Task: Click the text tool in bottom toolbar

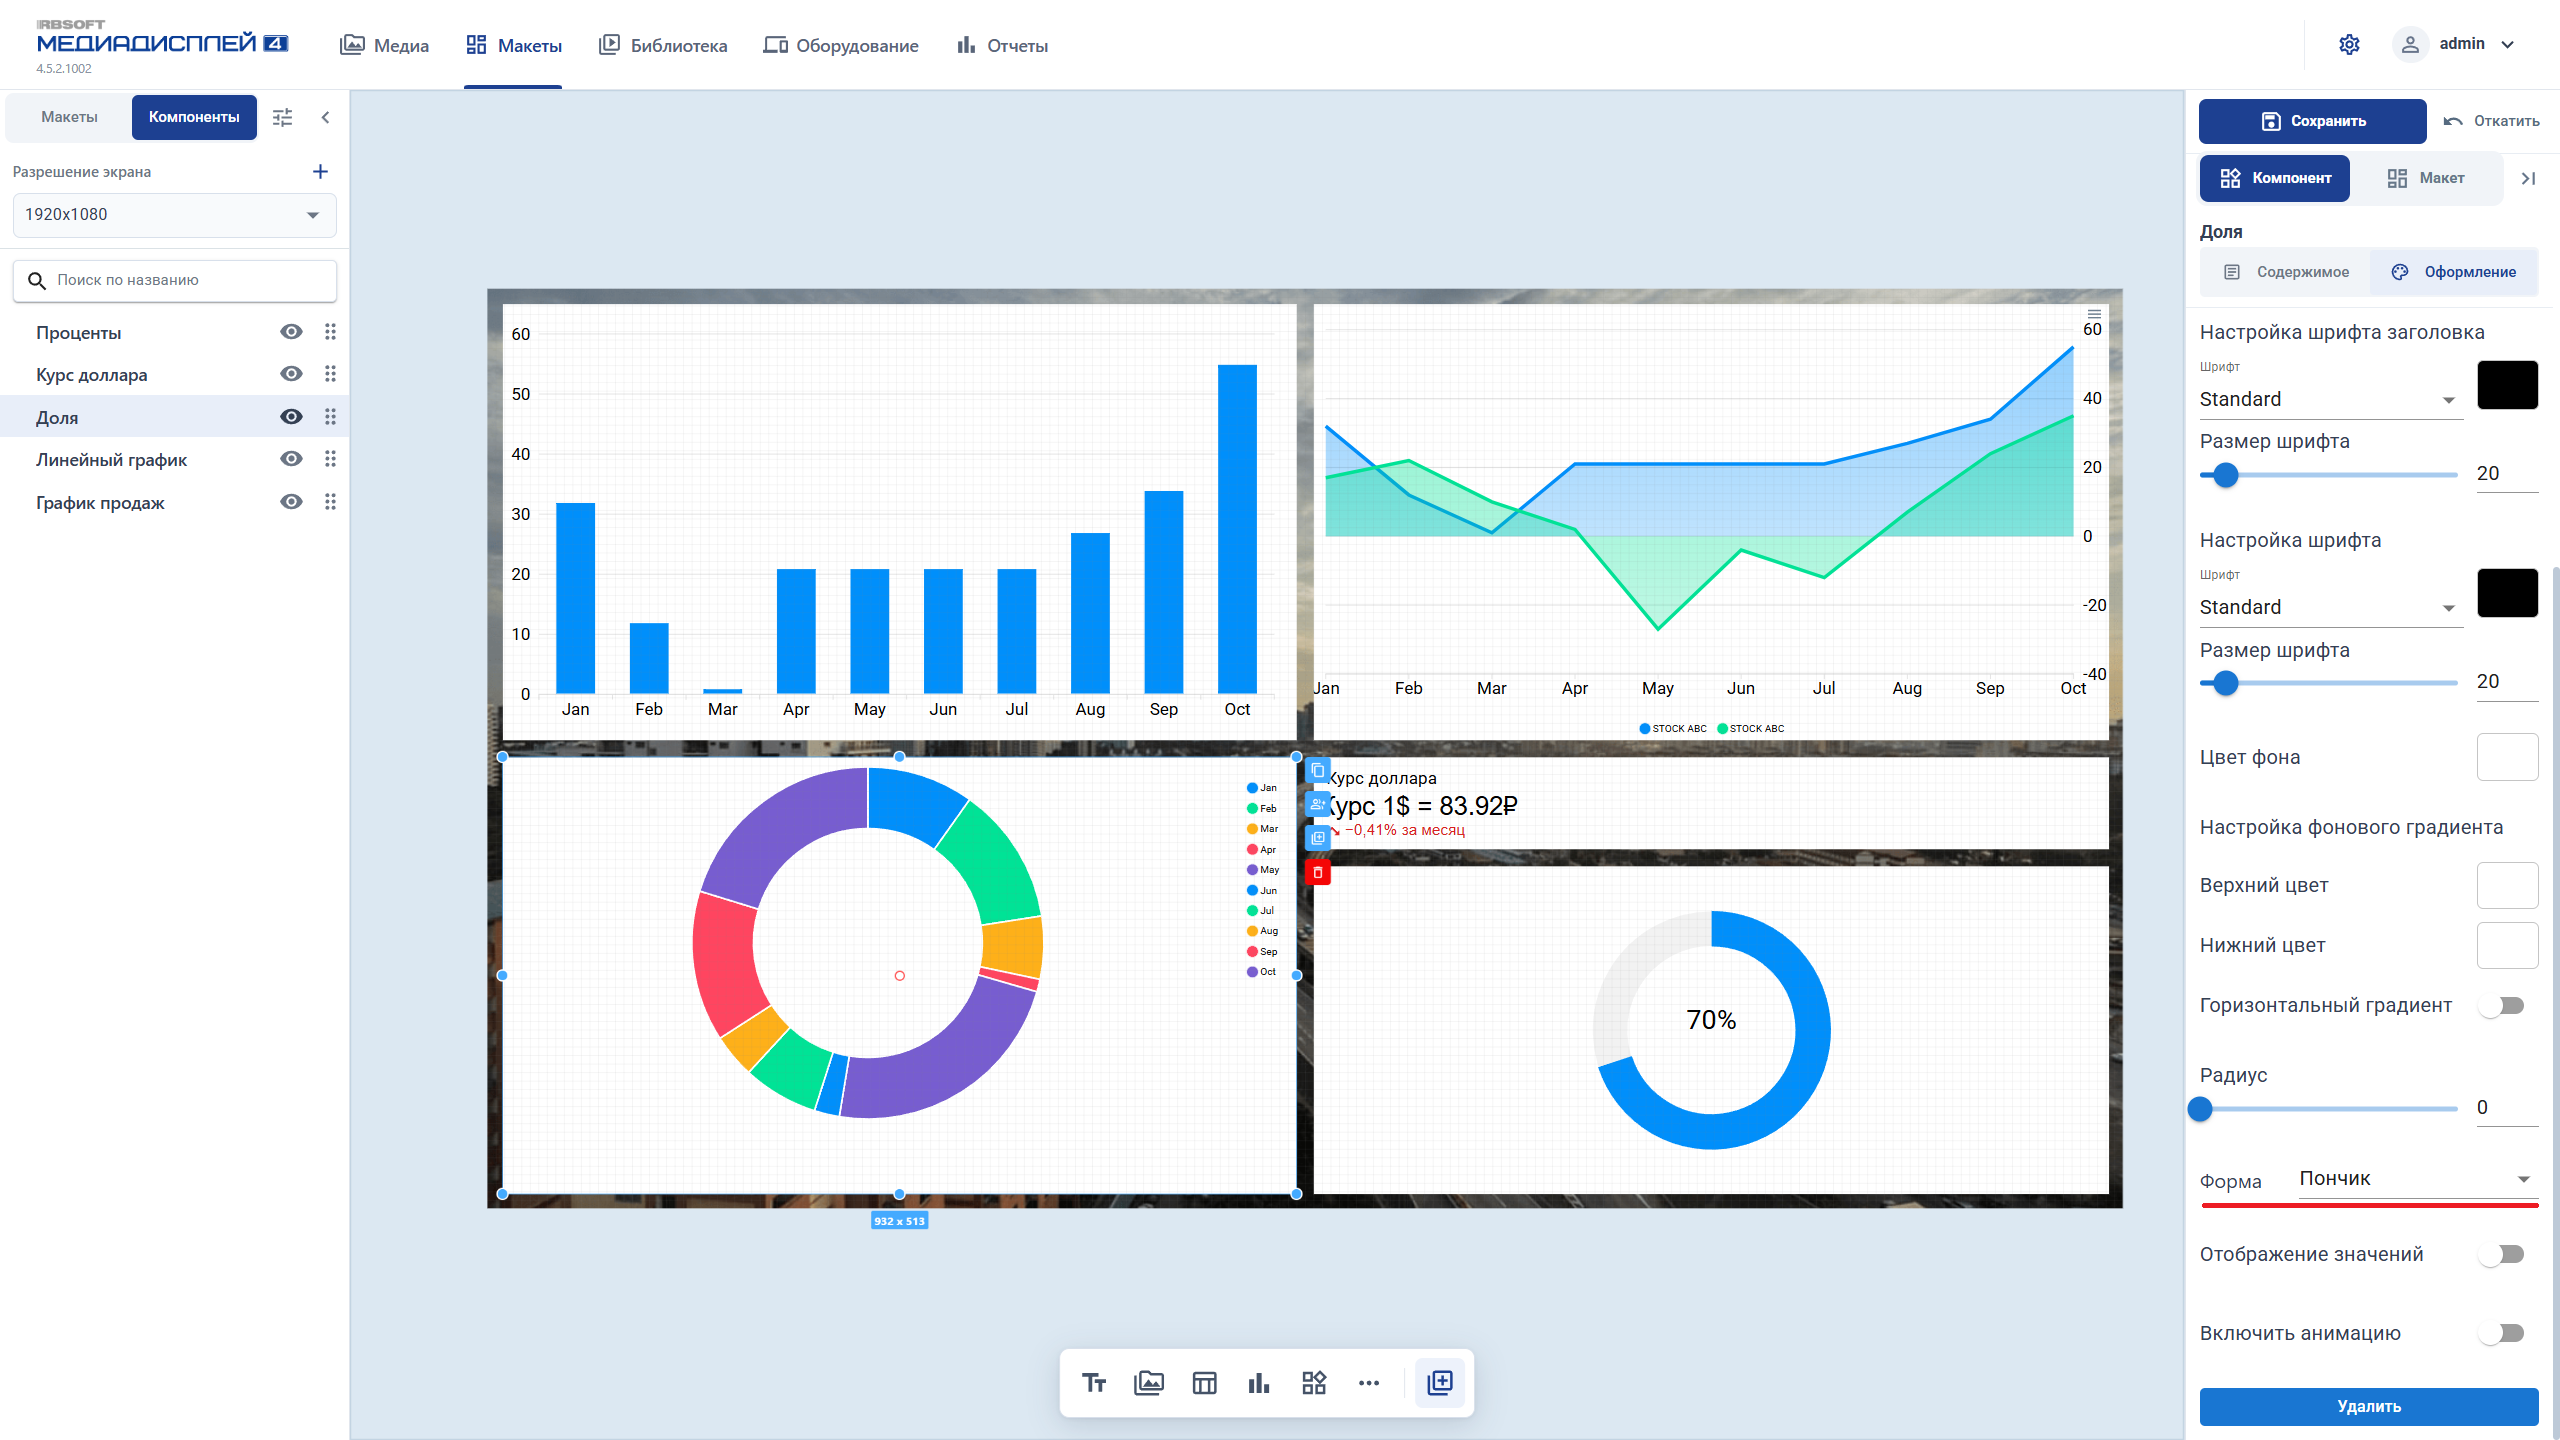Action: pyautogui.click(x=1094, y=1383)
